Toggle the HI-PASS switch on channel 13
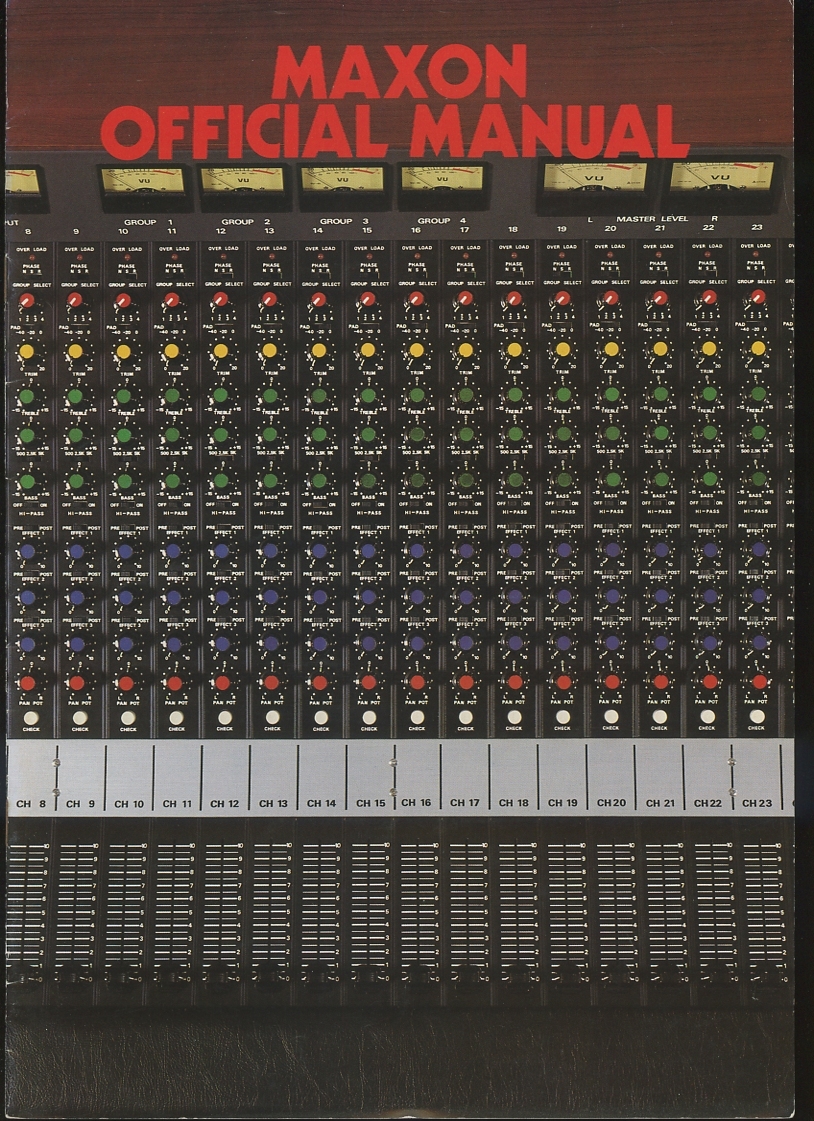Viewport: 814px width, 1121px height. (272, 503)
